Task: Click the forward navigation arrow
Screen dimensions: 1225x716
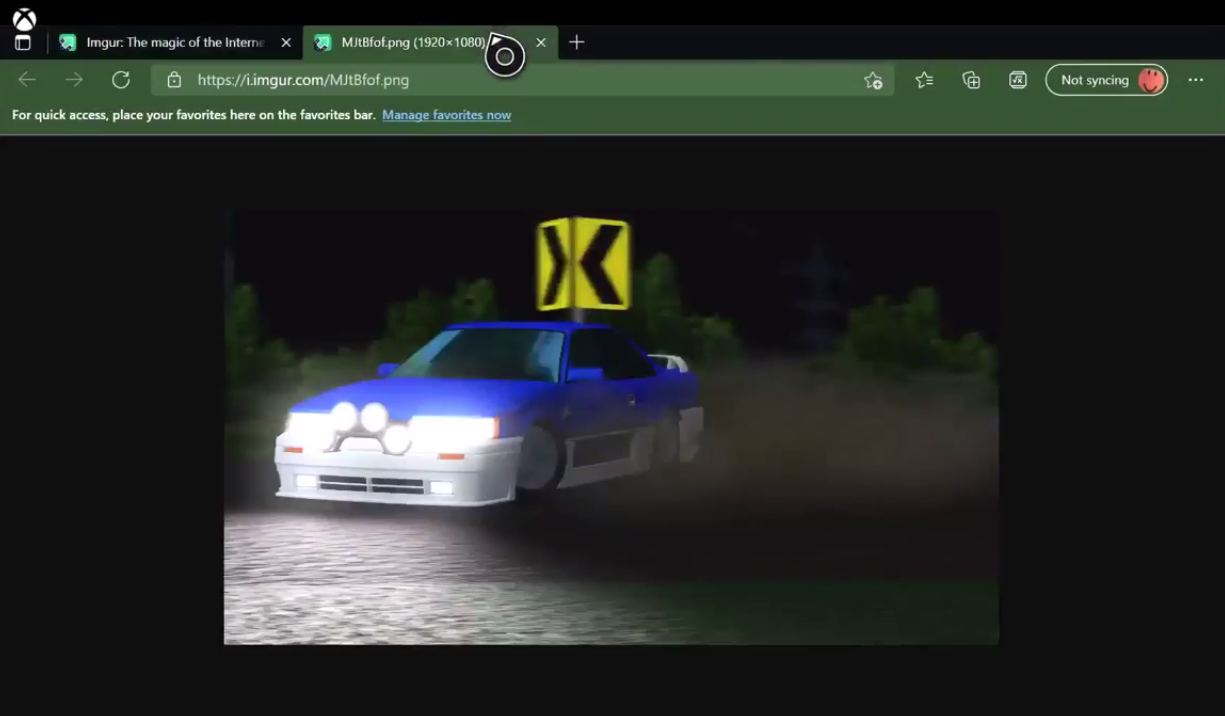Action: click(x=74, y=80)
